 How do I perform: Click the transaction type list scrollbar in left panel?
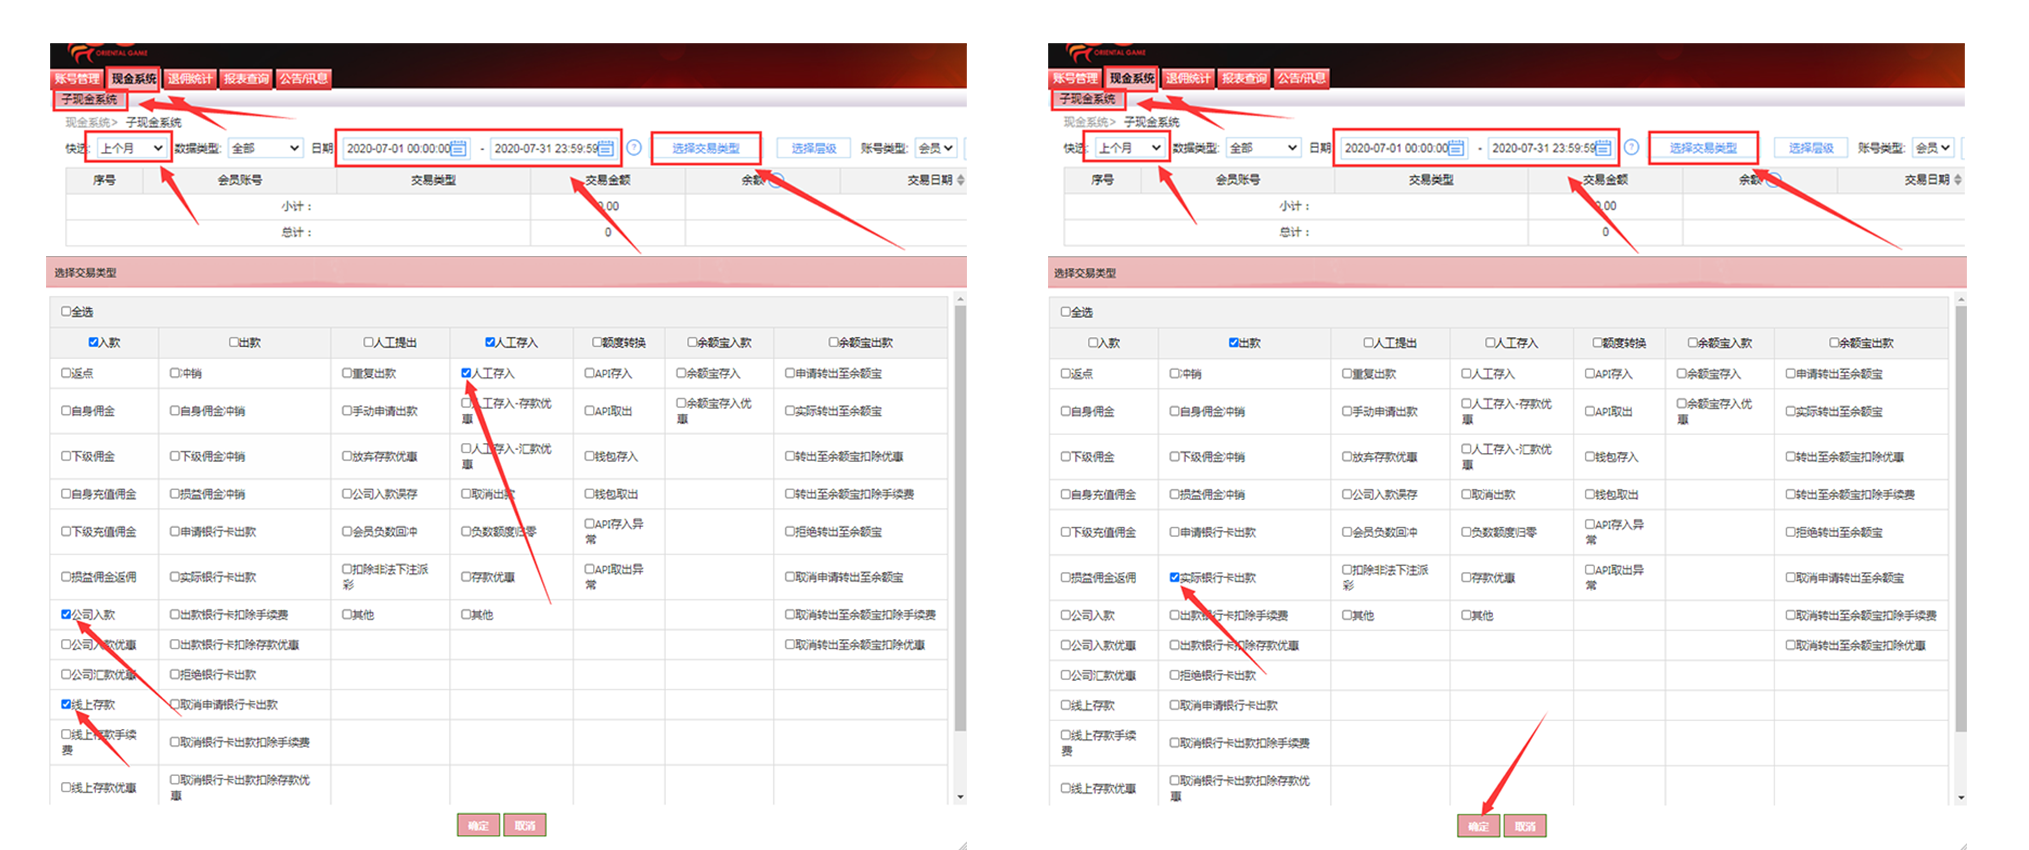(960, 520)
